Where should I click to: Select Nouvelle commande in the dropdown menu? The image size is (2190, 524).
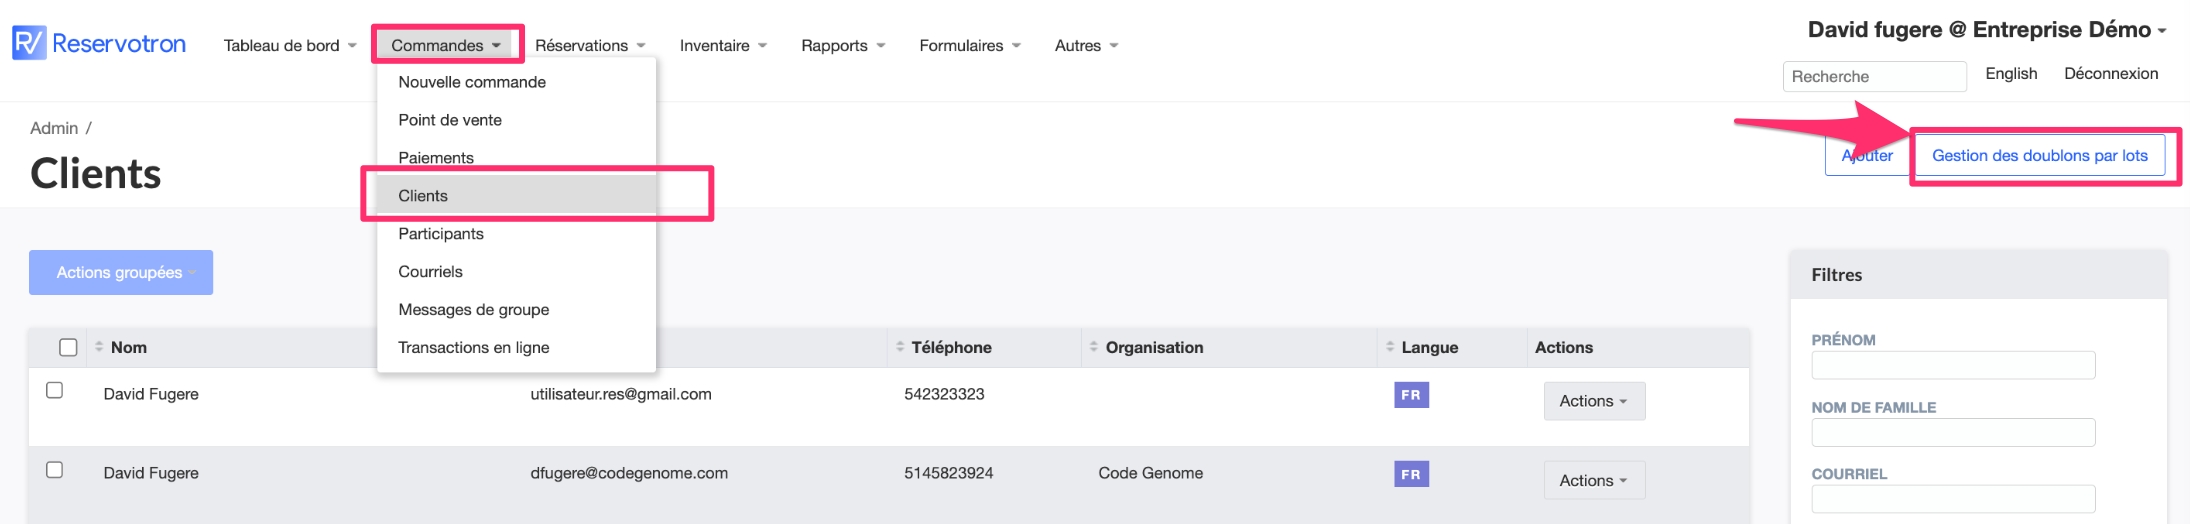[x=472, y=82]
